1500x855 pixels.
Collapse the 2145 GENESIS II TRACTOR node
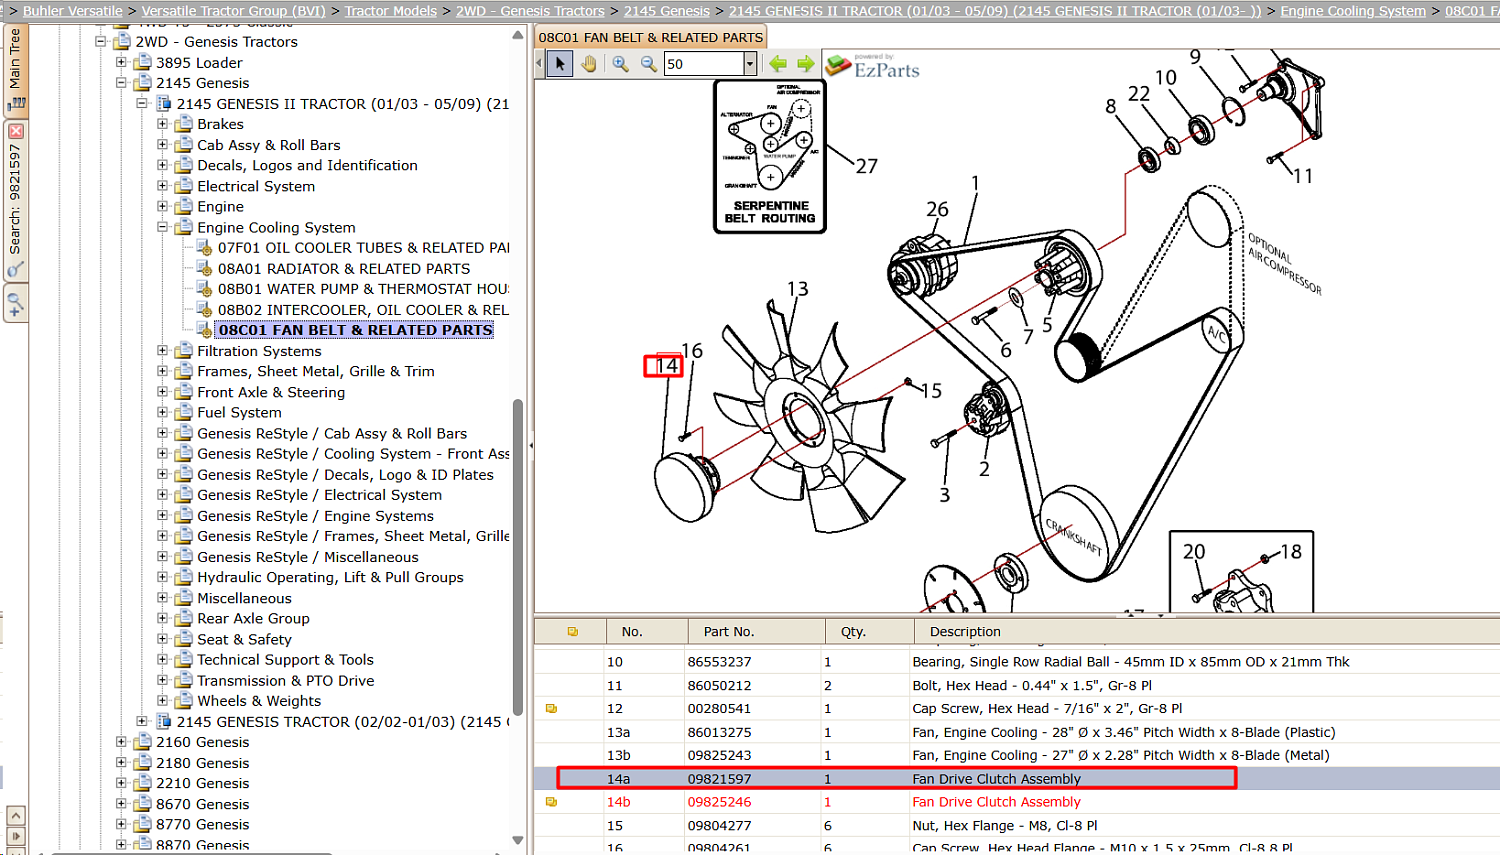point(142,104)
